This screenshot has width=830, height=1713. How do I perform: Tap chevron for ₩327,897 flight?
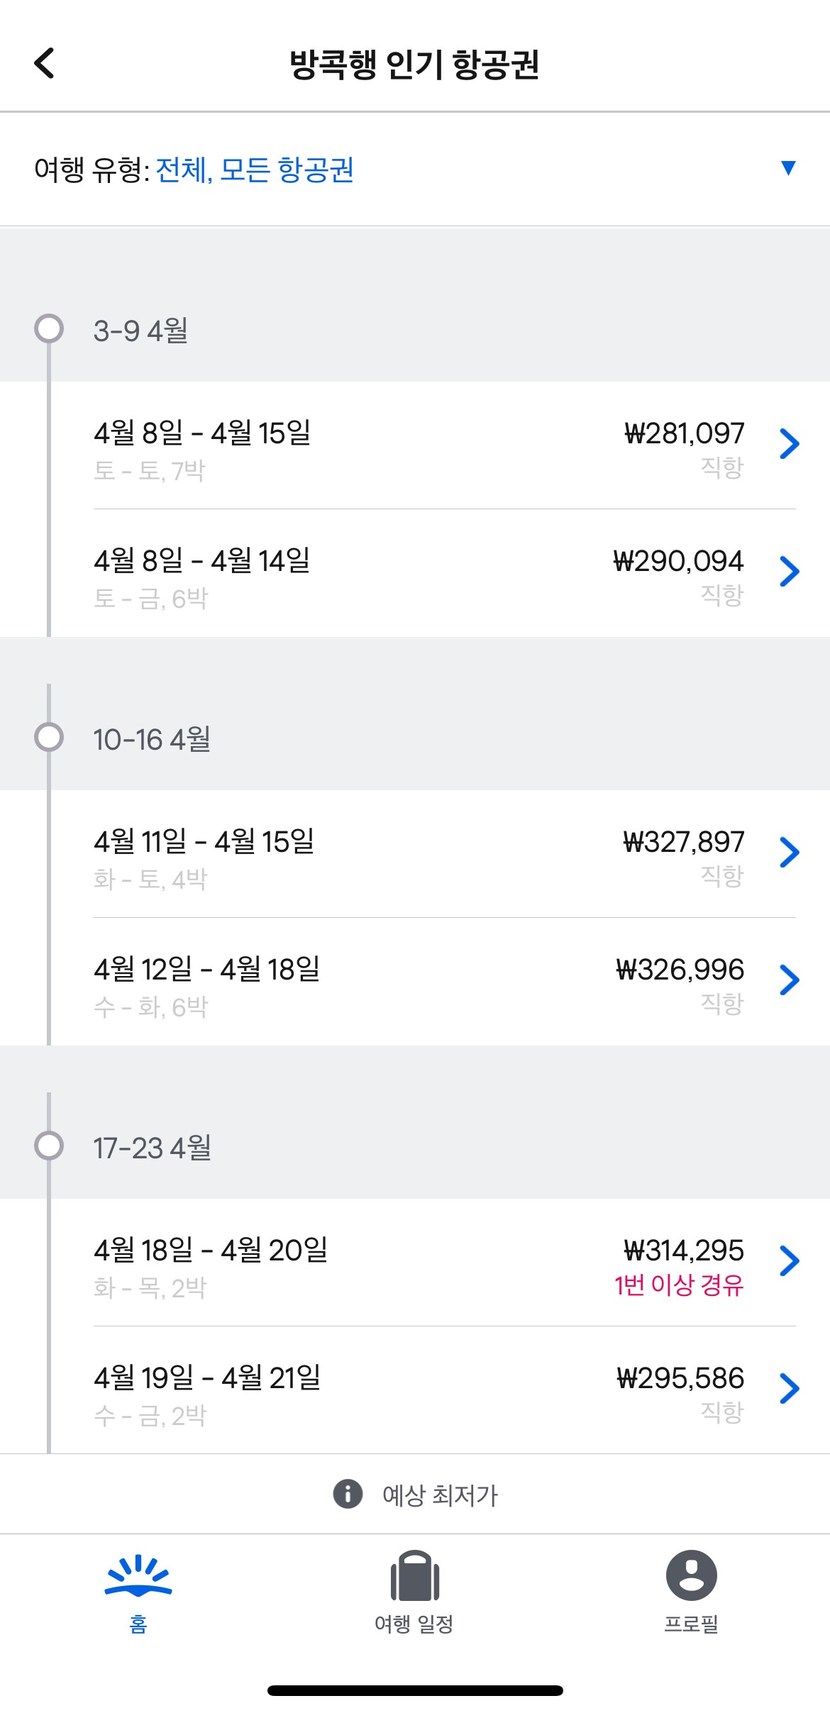tap(789, 852)
